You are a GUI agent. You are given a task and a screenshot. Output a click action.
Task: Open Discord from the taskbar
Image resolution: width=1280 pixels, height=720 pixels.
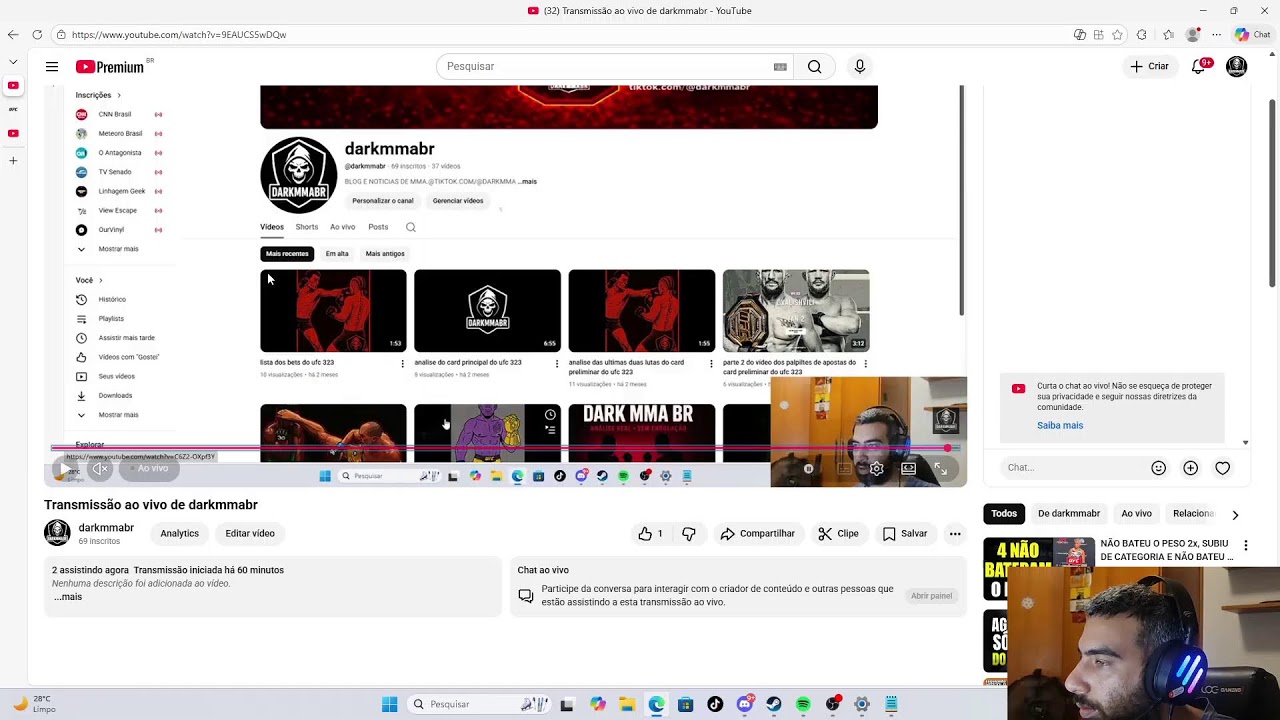coord(744,705)
